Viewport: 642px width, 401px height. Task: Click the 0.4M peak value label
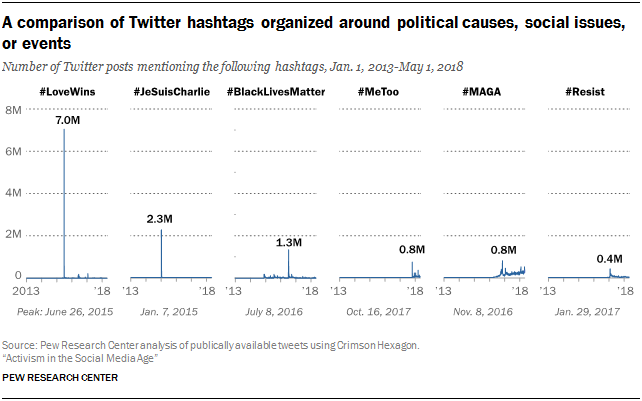[x=607, y=259]
